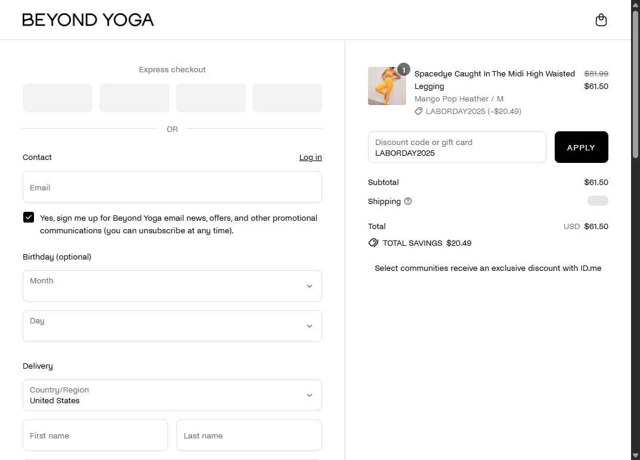Click the page vertical scrollbar thumb

tap(636, 84)
